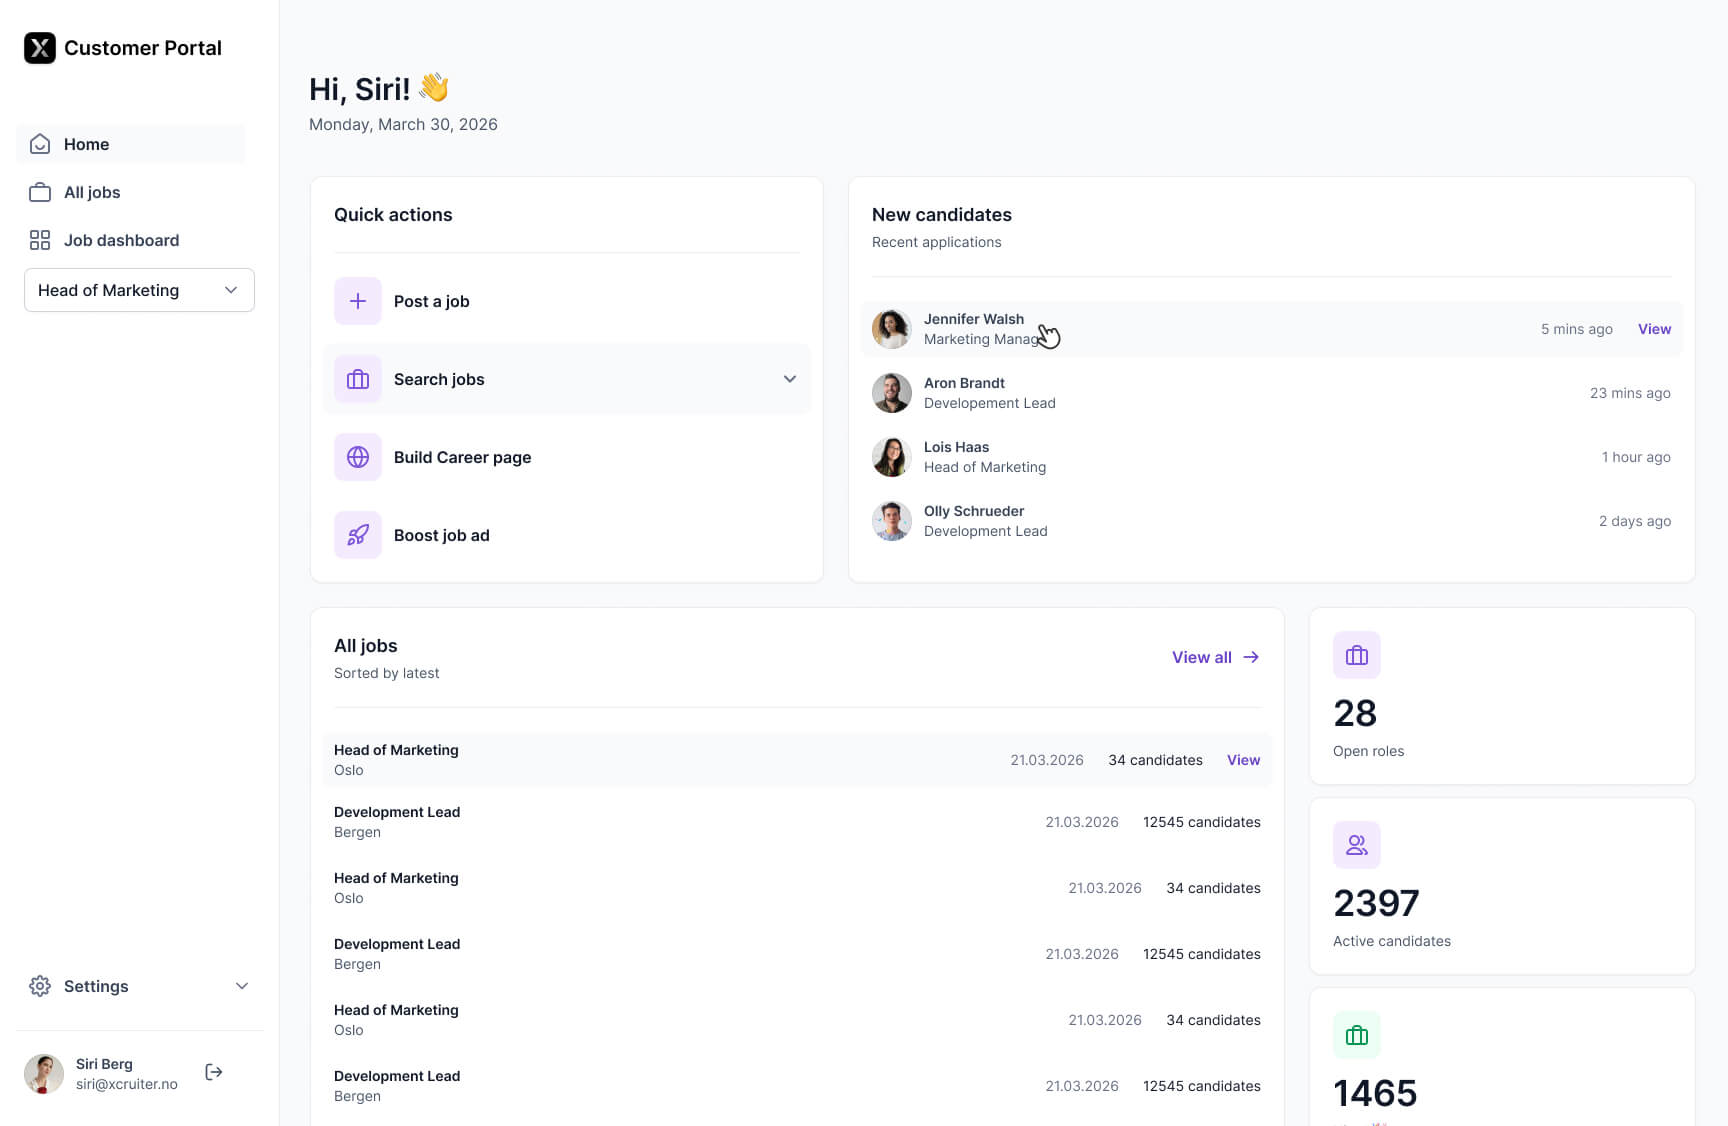The image size is (1728, 1126).
Task: Select the Home house icon
Action: [x=39, y=144]
